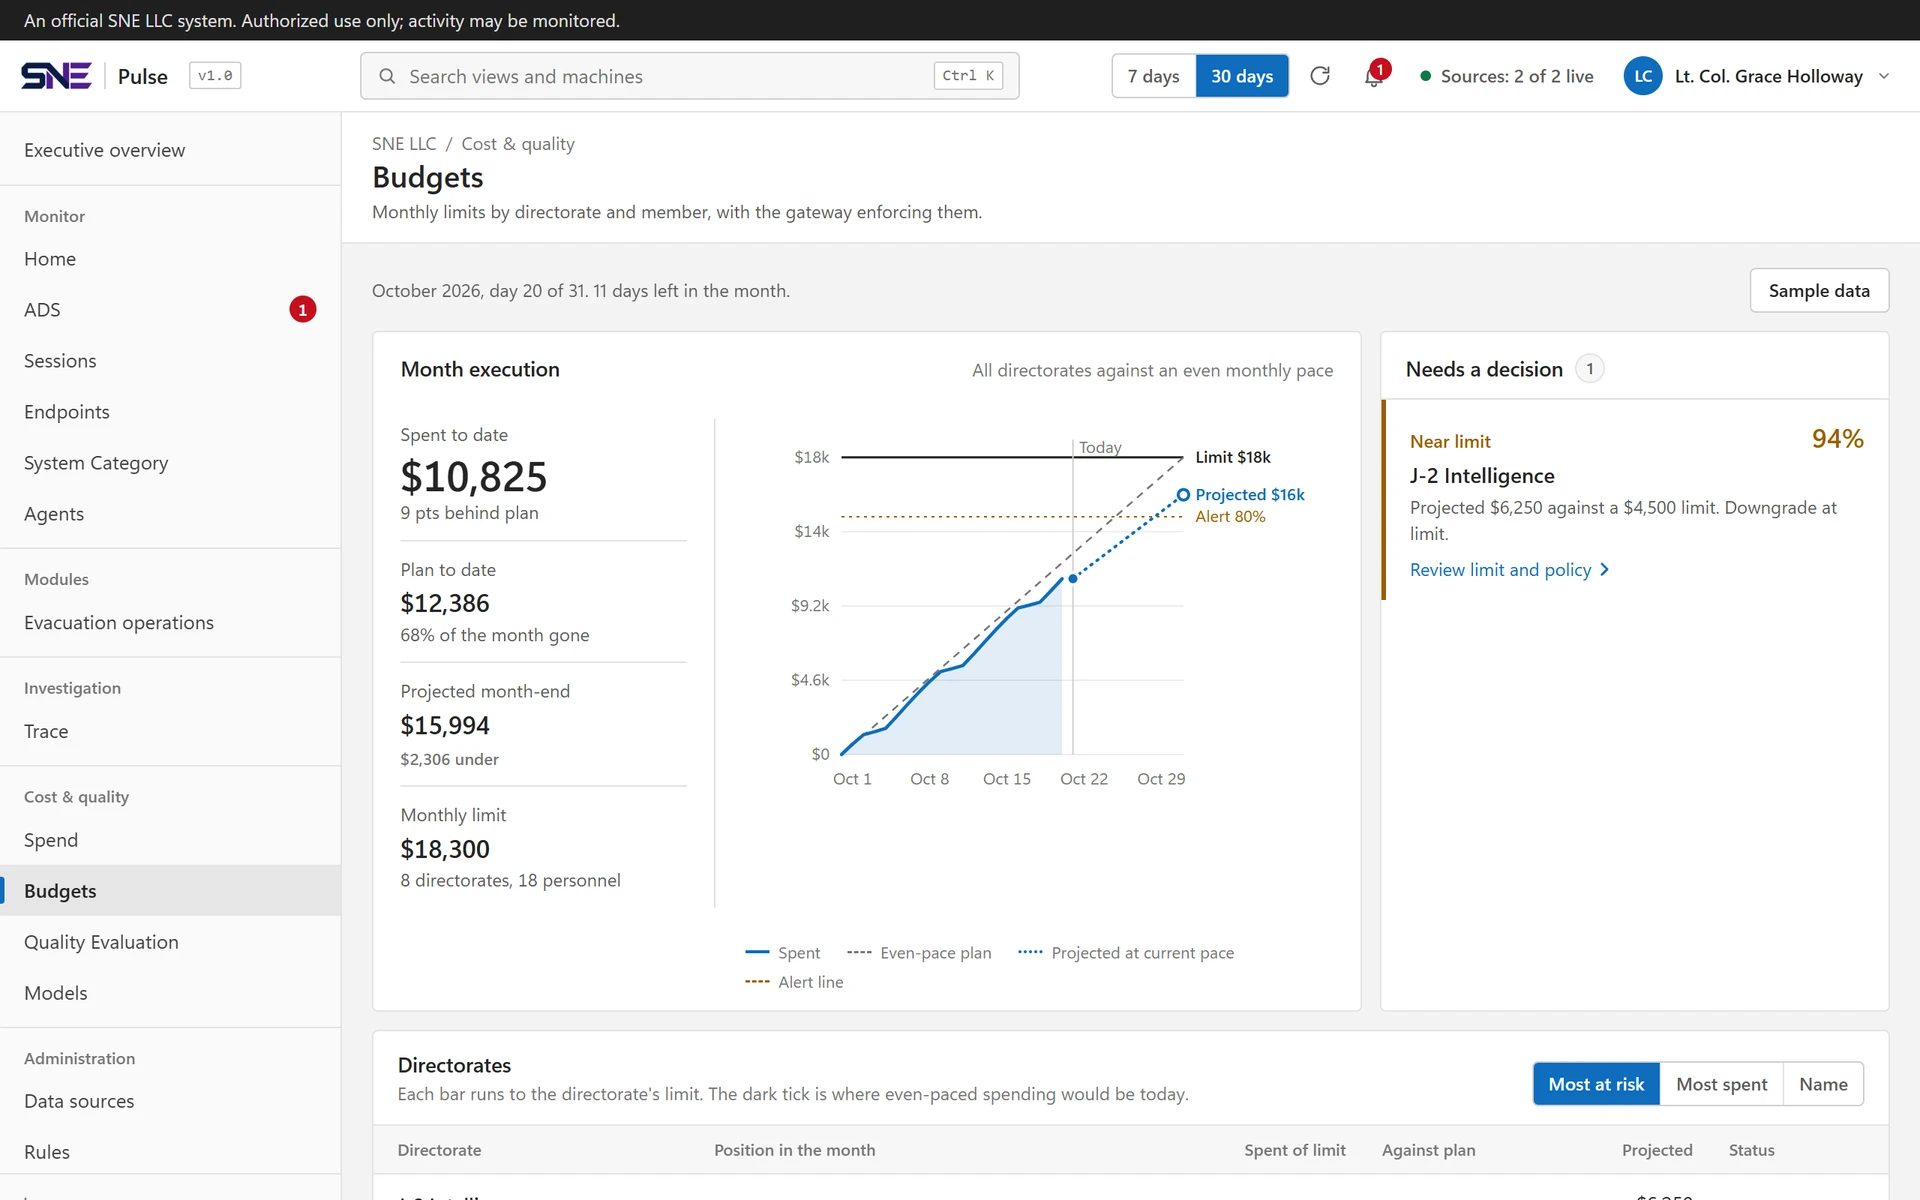Click the LC user avatar

(x=1642, y=76)
